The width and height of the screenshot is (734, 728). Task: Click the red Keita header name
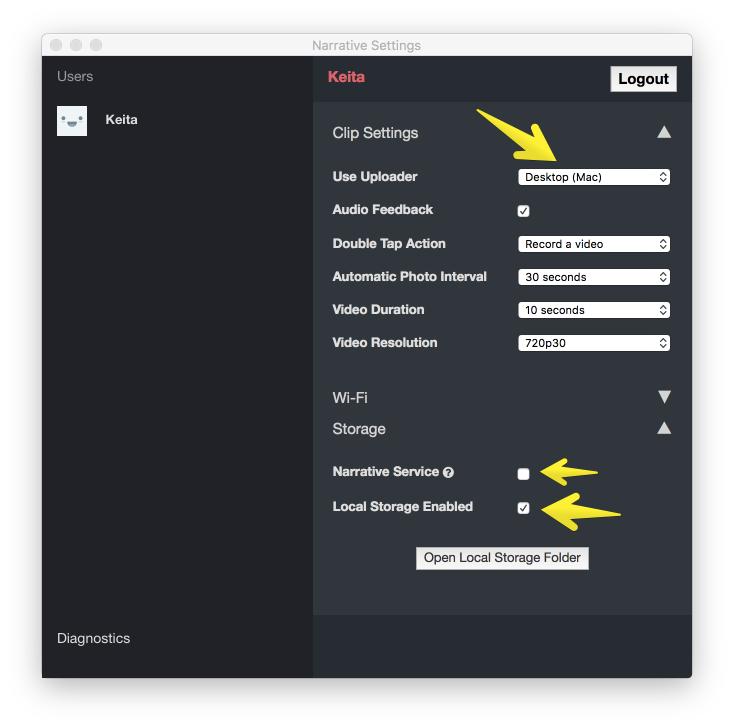pyautogui.click(x=346, y=77)
